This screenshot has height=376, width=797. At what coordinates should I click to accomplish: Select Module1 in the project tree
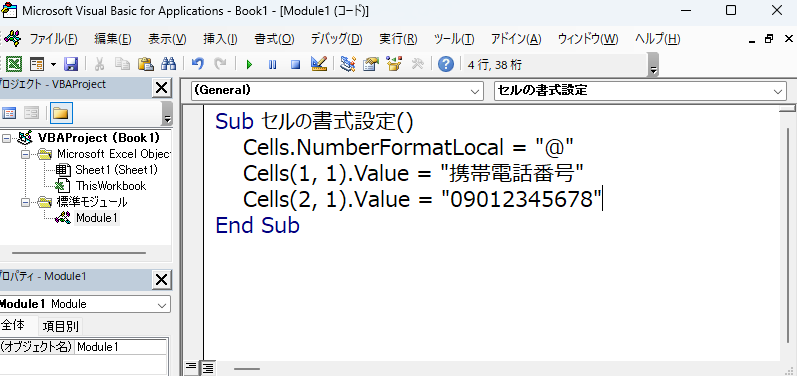pos(97,218)
